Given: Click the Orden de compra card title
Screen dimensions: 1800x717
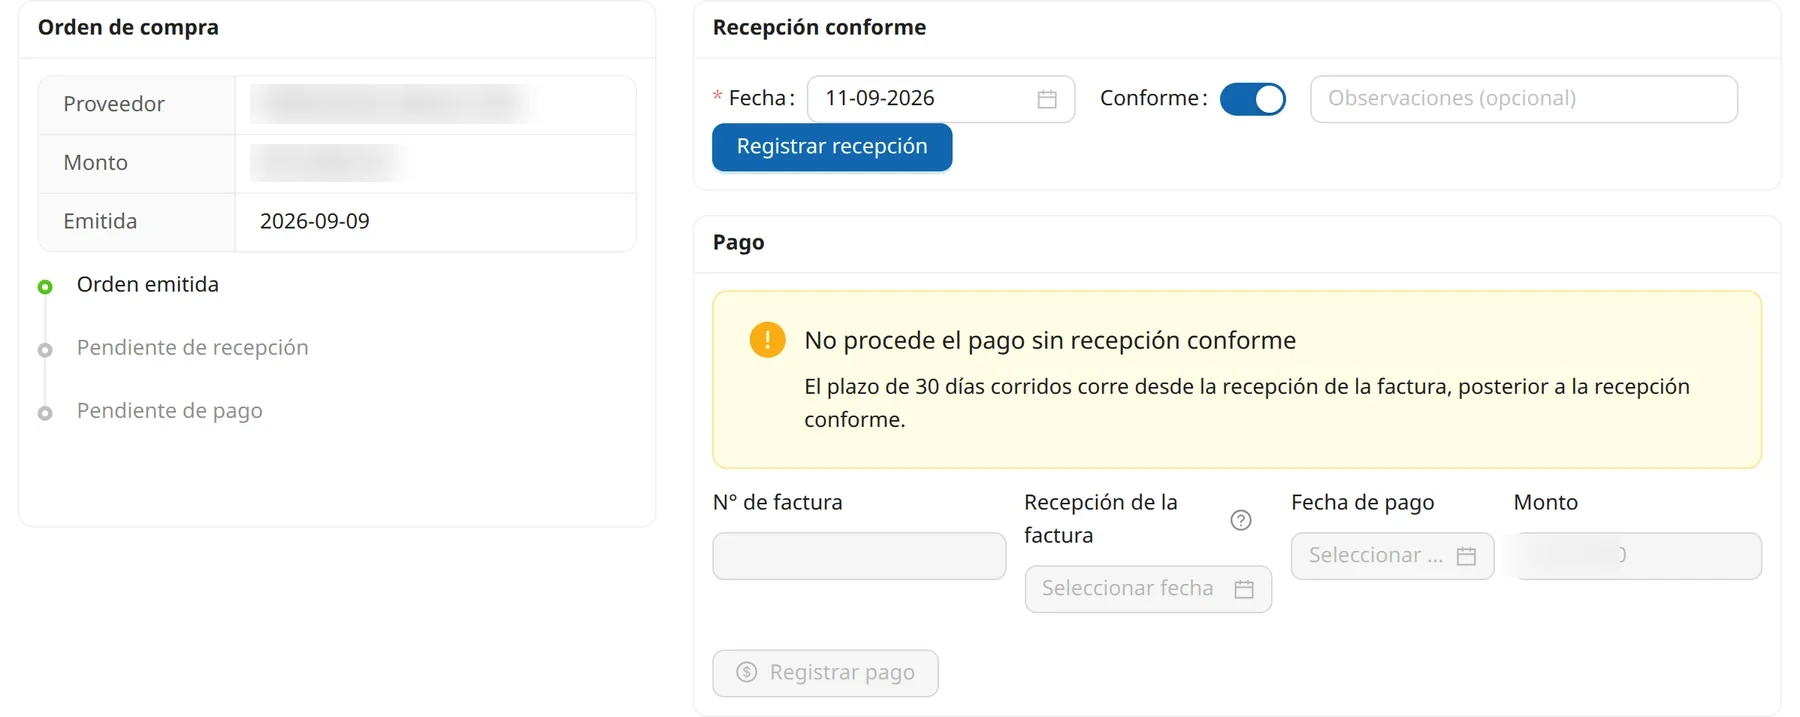Looking at the screenshot, I should (128, 28).
